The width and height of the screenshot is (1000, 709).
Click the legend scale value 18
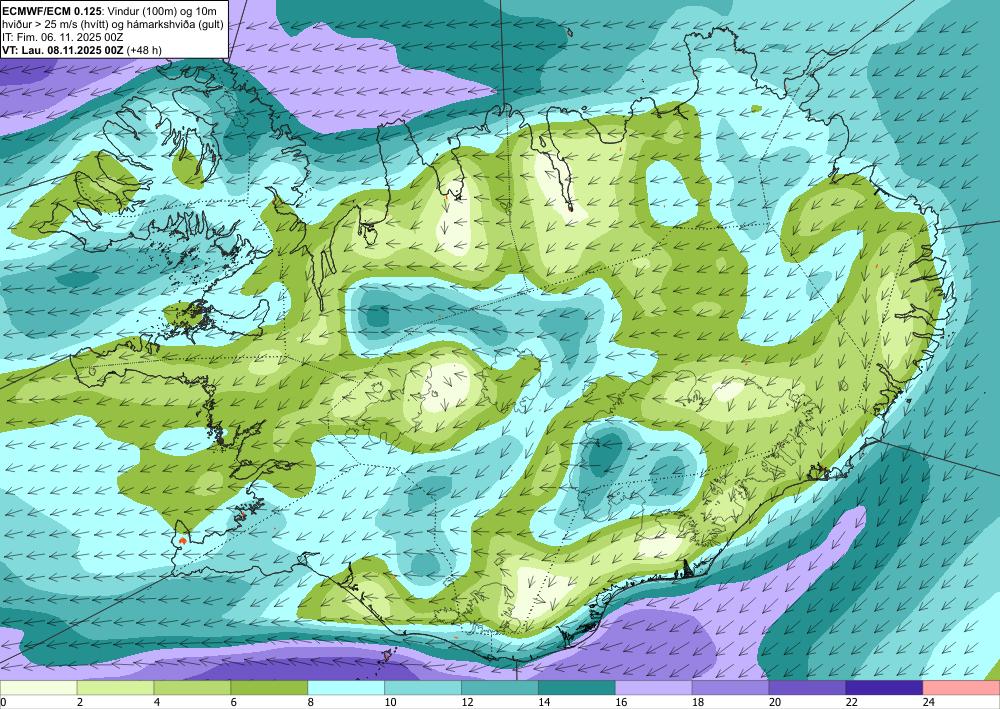pyautogui.click(x=698, y=702)
